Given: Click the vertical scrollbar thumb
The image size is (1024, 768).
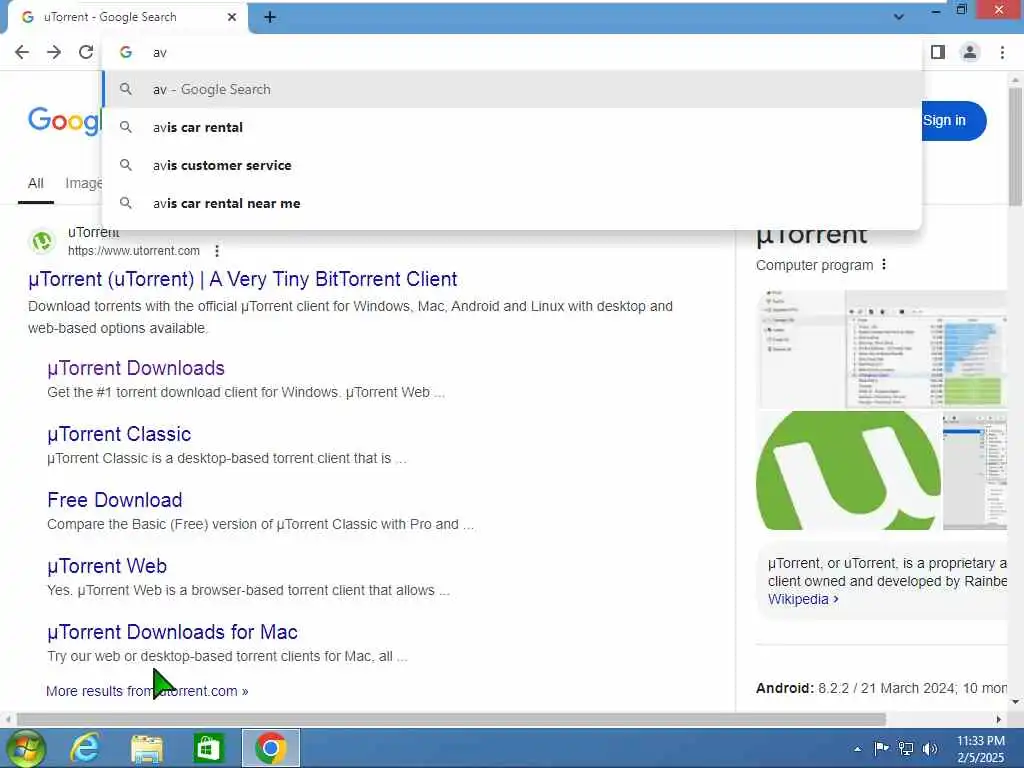Looking at the screenshot, I should pyautogui.click(x=1016, y=146).
